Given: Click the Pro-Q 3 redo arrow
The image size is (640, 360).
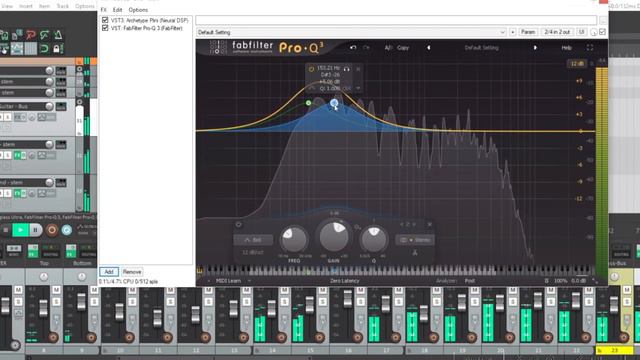Looking at the screenshot, I should tap(366, 48).
